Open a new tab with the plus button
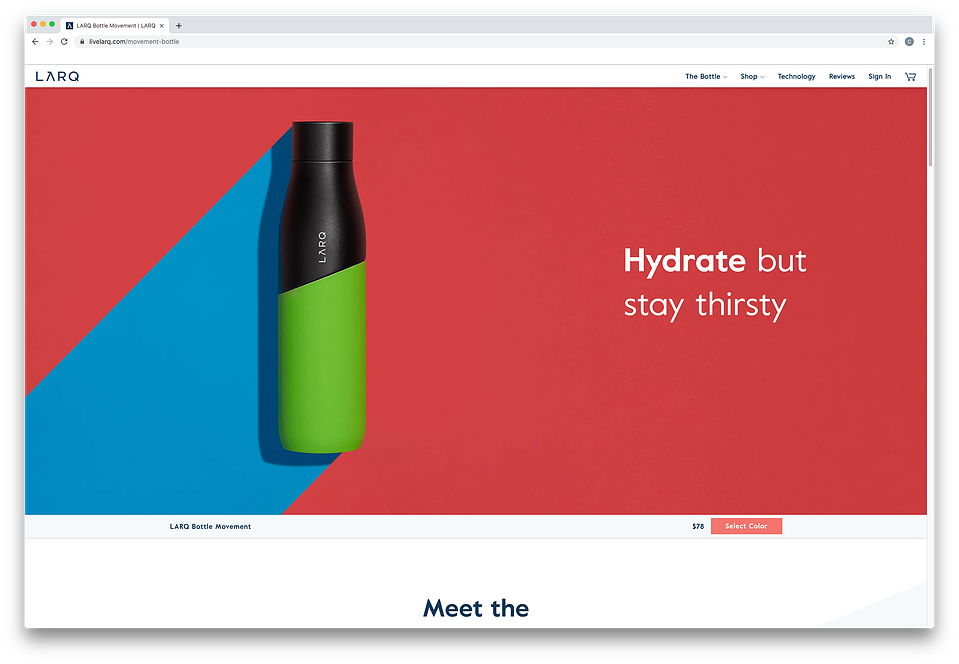 (x=179, y=26)
